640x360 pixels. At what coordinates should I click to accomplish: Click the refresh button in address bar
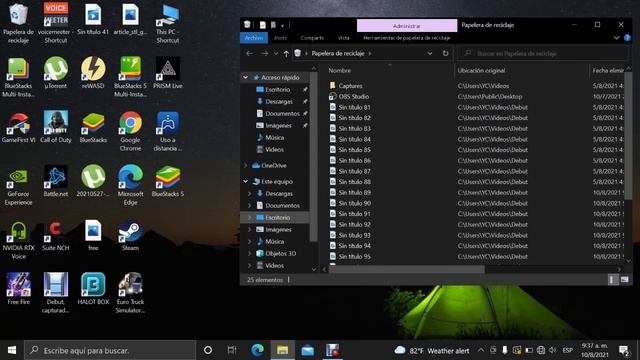pyautogui.click(x=445, y=53)
